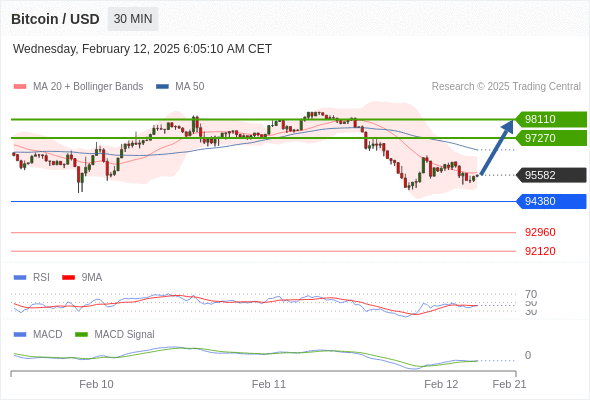Click the Feb 11 date axis label
The height and width of the screenshot is (400, 590).
pyautogui.click(x=269, y=384)
